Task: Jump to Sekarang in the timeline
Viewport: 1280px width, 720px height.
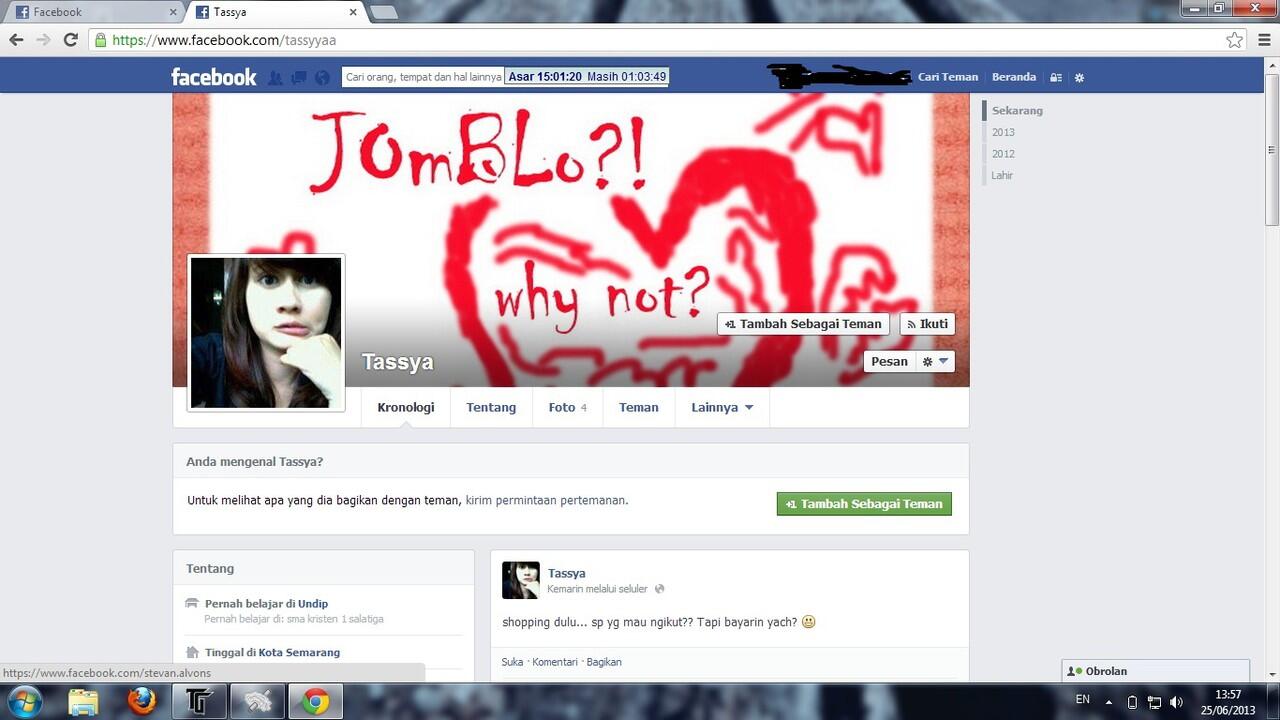Action: tap(1017, 111)
